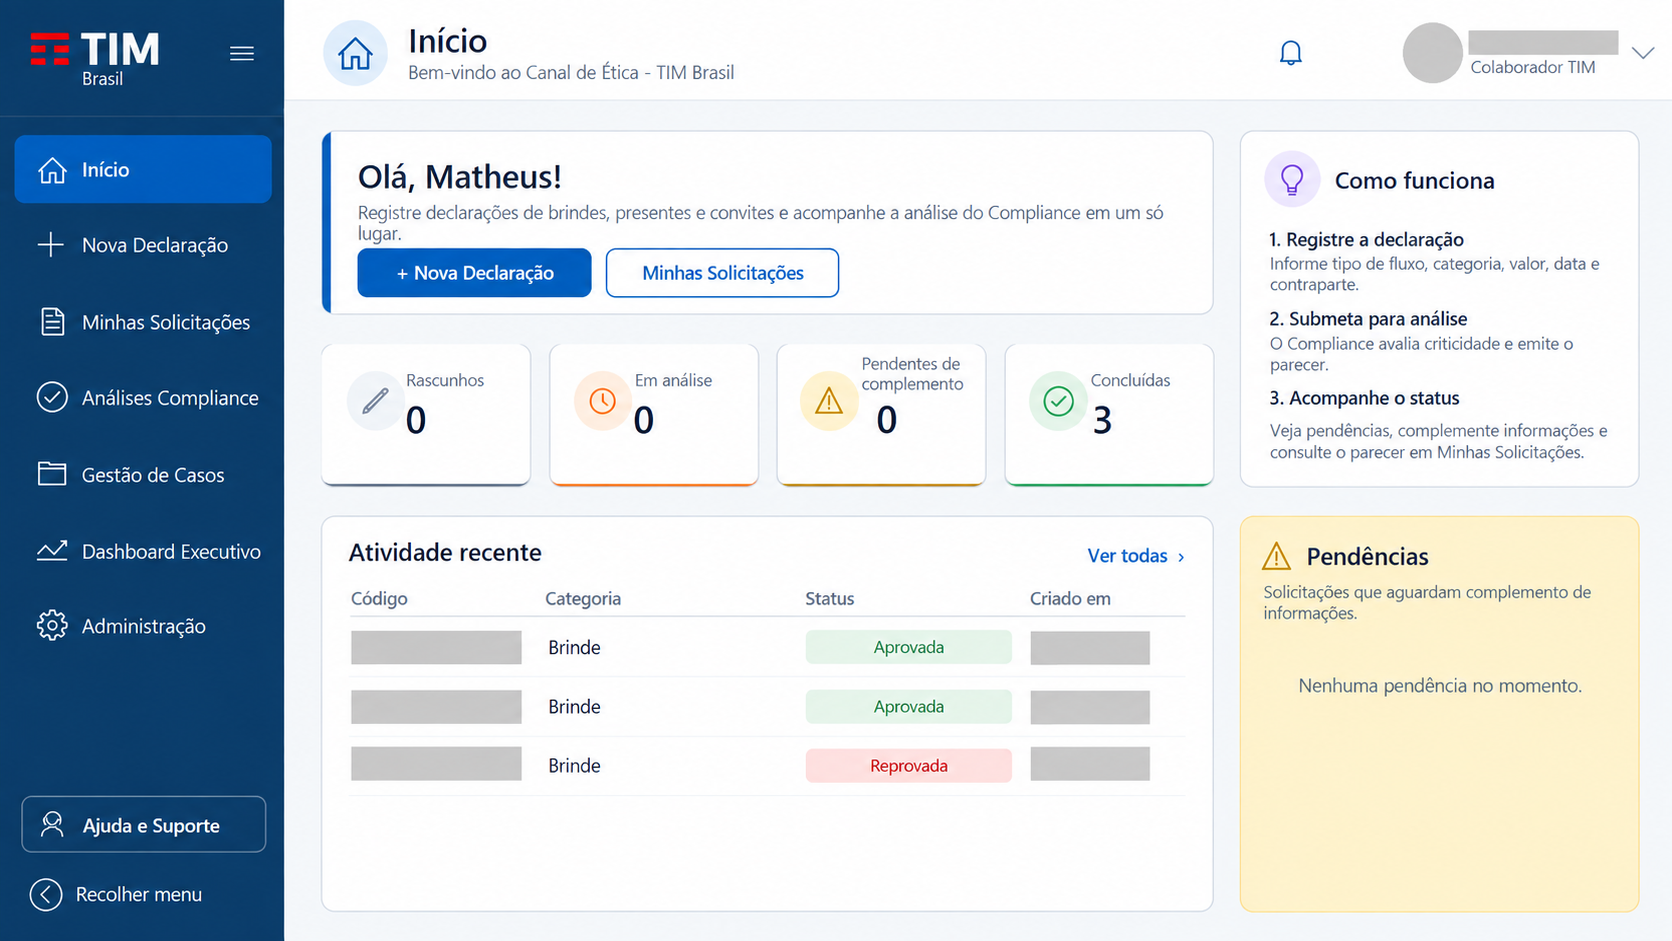Viewport: 1672px width, 941px height.
Task: Select the Concluídas count 3
Action: [x=1102, y=420]
